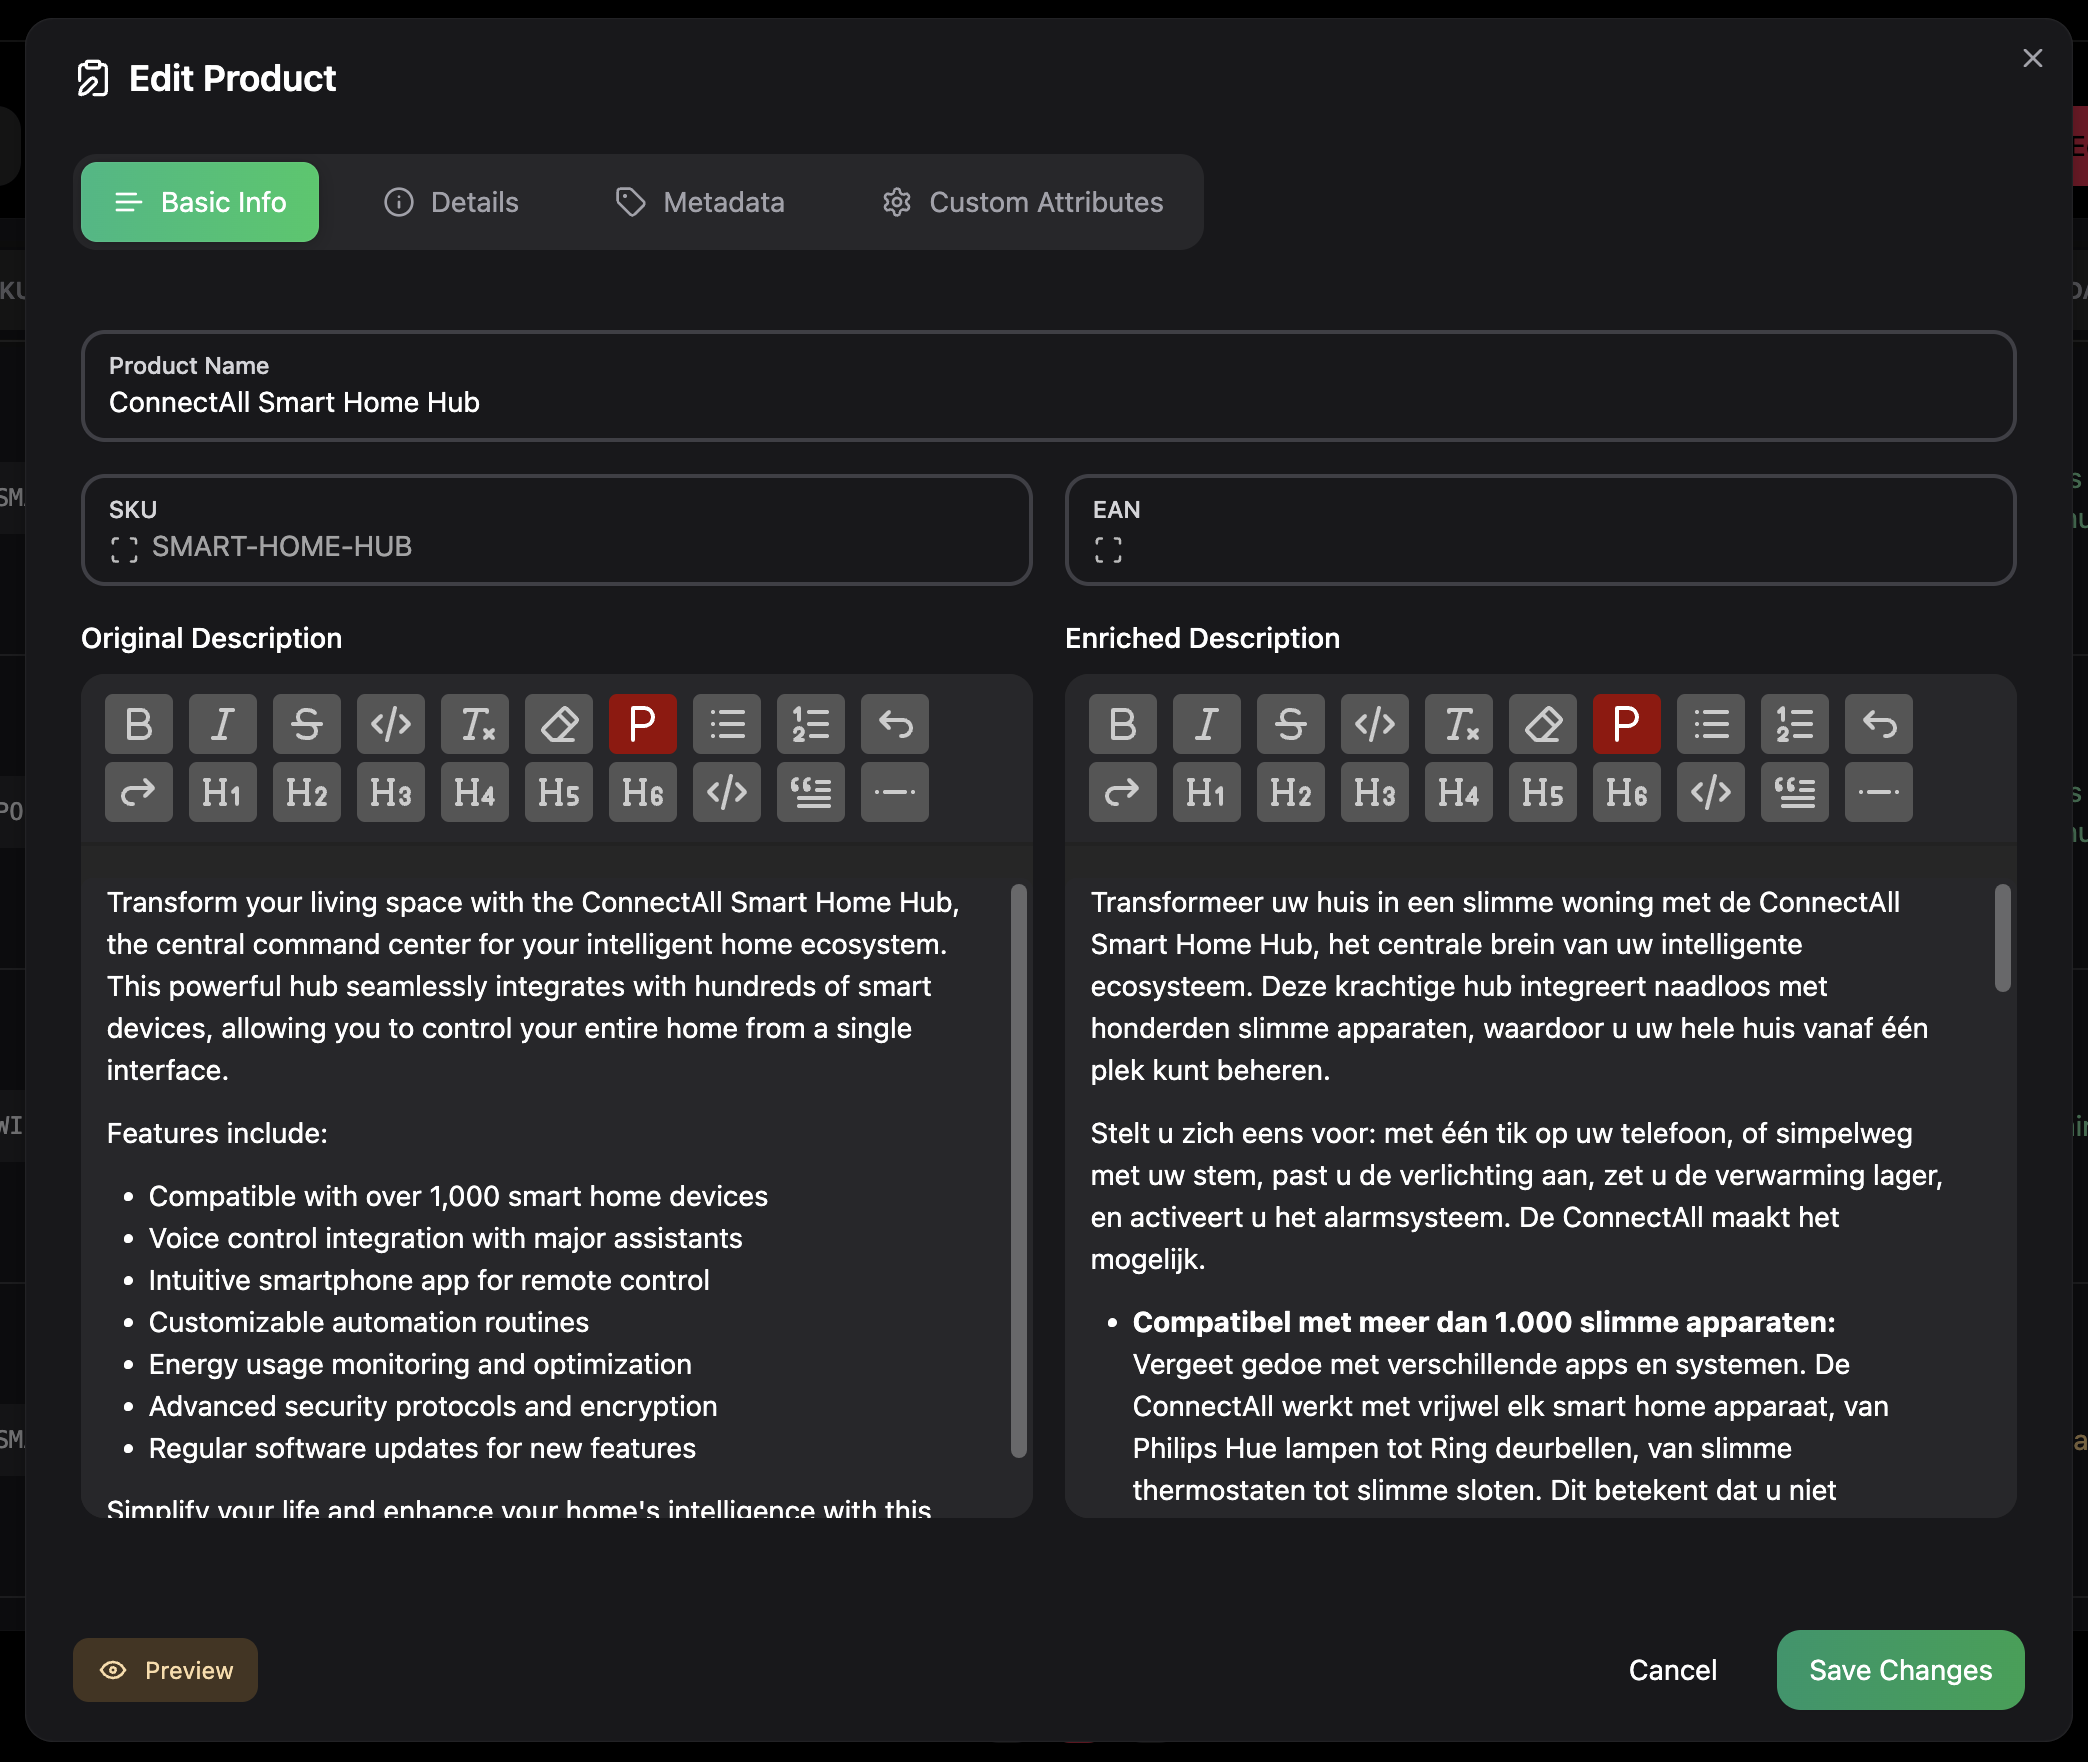Click strikethrough icon in Original Description editor

coord(307,724)
